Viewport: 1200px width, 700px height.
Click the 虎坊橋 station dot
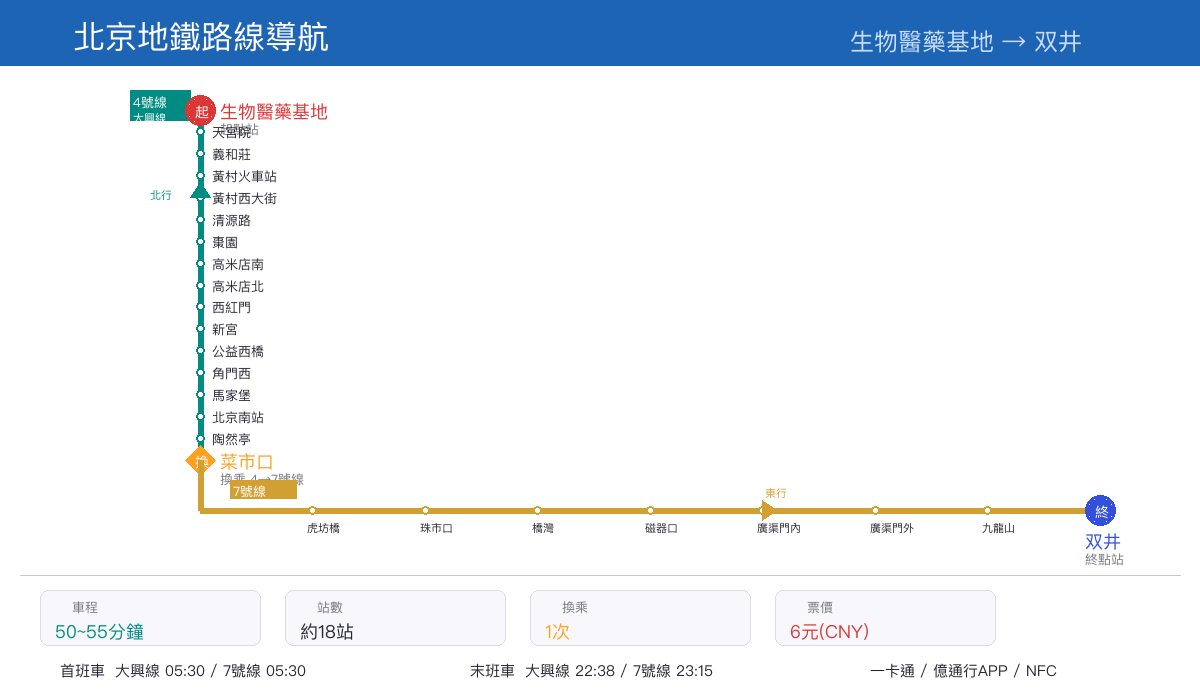pos(313,511)
